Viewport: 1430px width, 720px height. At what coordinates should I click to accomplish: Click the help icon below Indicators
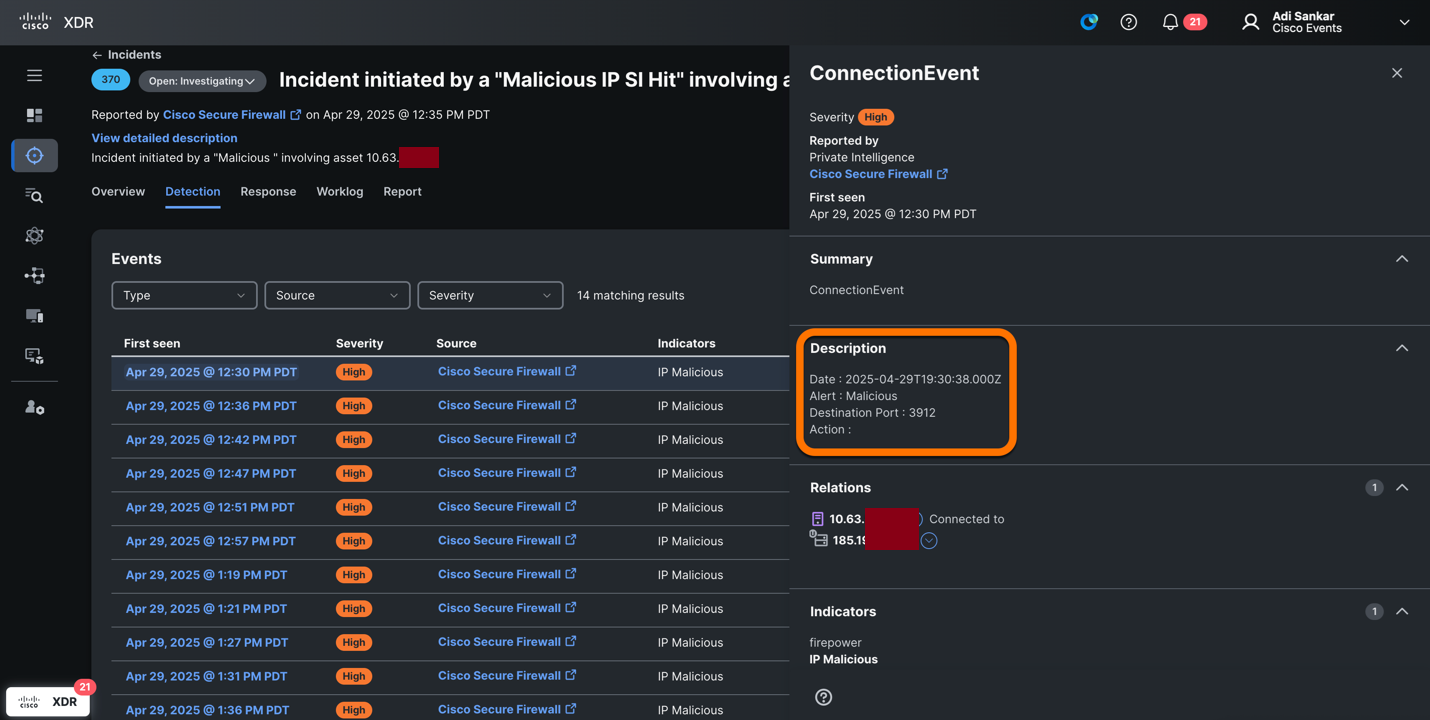[x=823, y=697]
